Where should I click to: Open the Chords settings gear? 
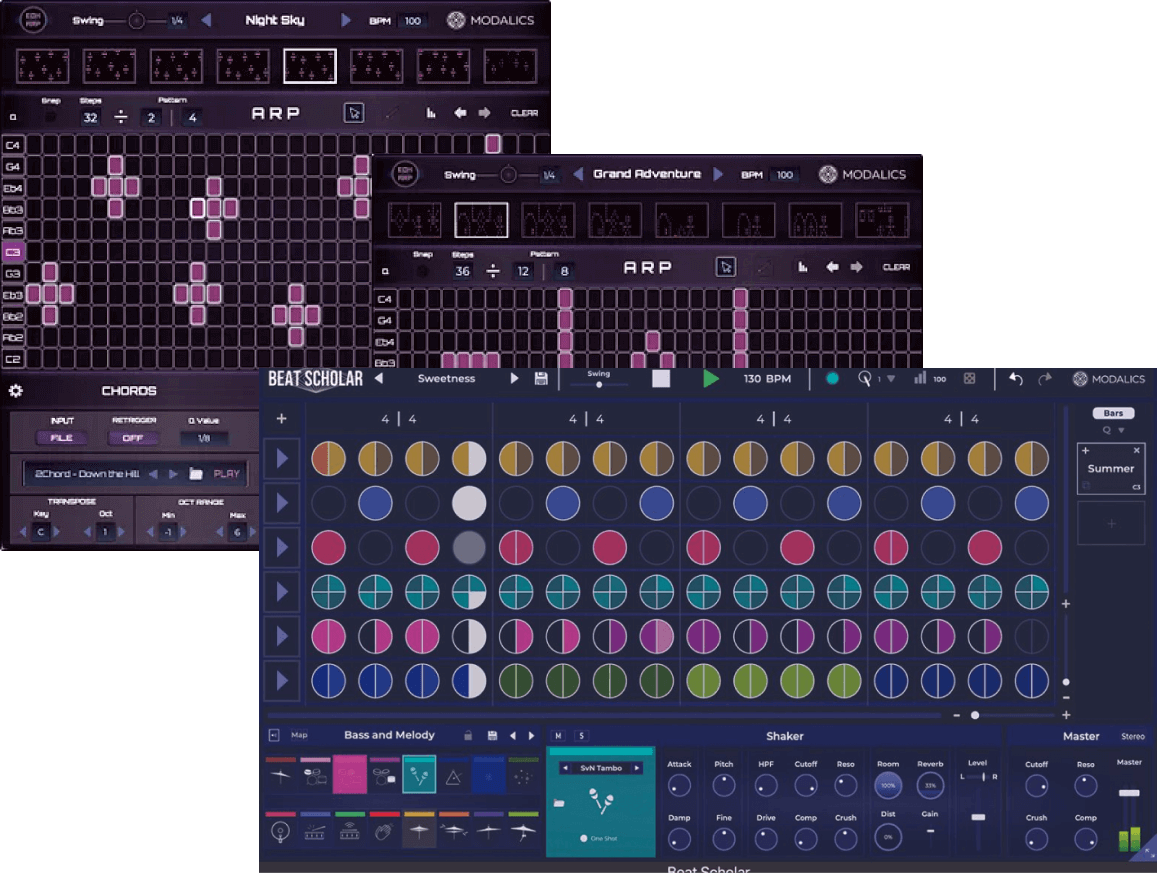15,390
